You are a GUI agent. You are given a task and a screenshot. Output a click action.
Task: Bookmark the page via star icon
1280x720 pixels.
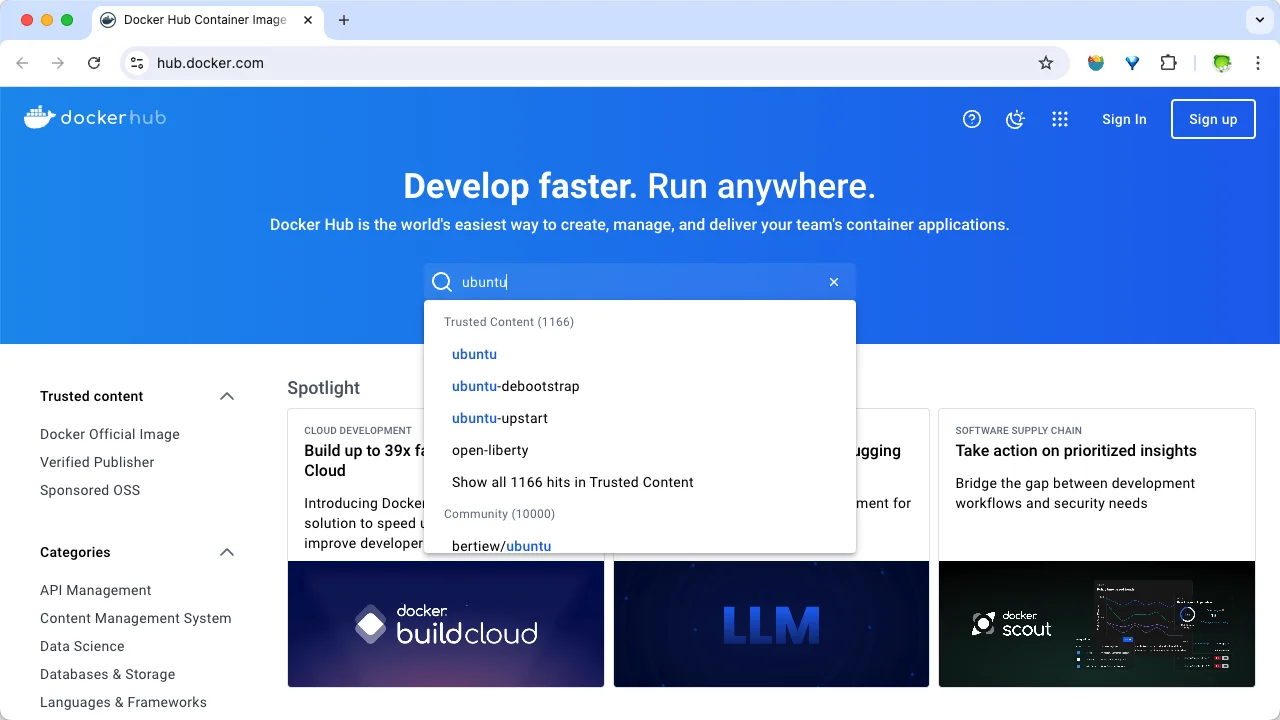[1046, 62]
